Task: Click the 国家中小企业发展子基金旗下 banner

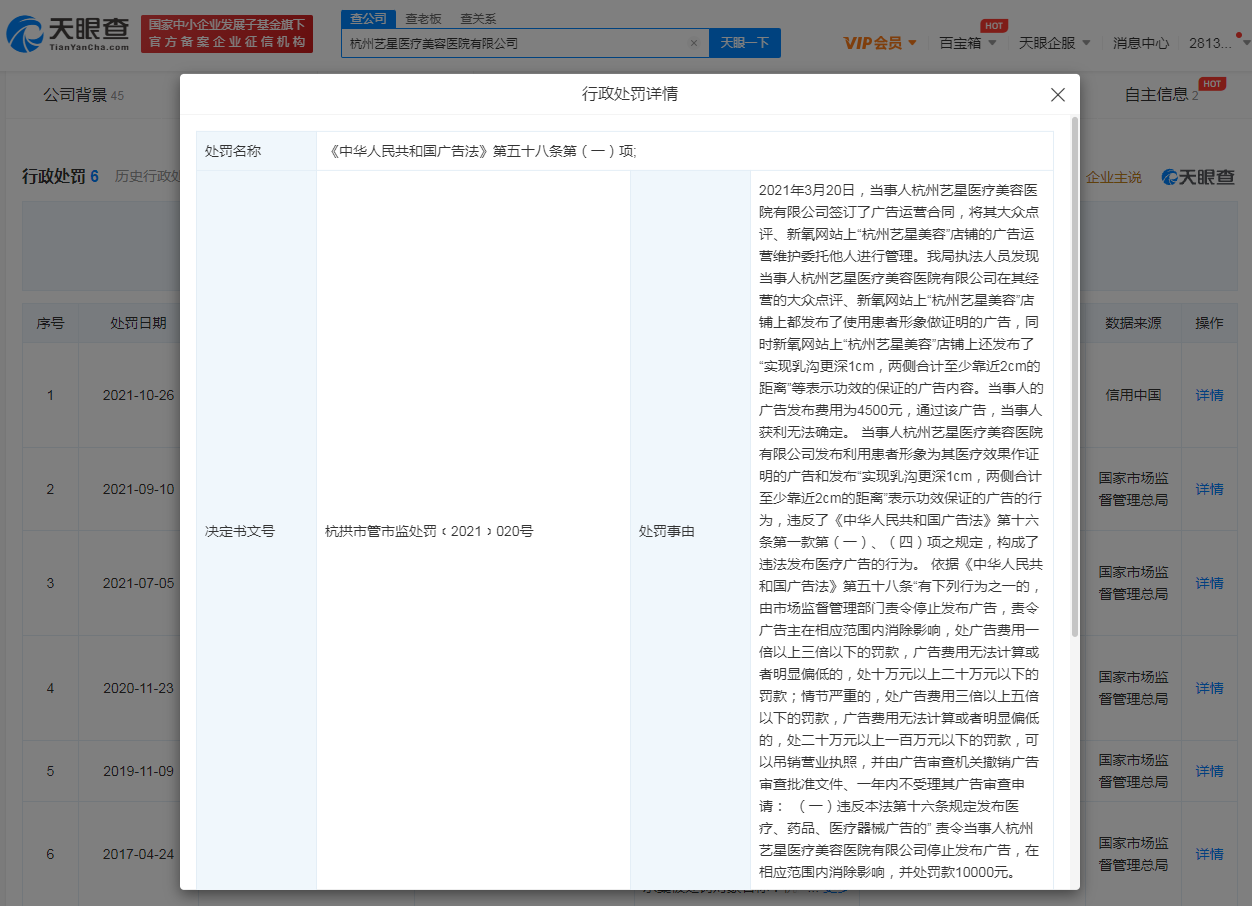Action: 227,34
